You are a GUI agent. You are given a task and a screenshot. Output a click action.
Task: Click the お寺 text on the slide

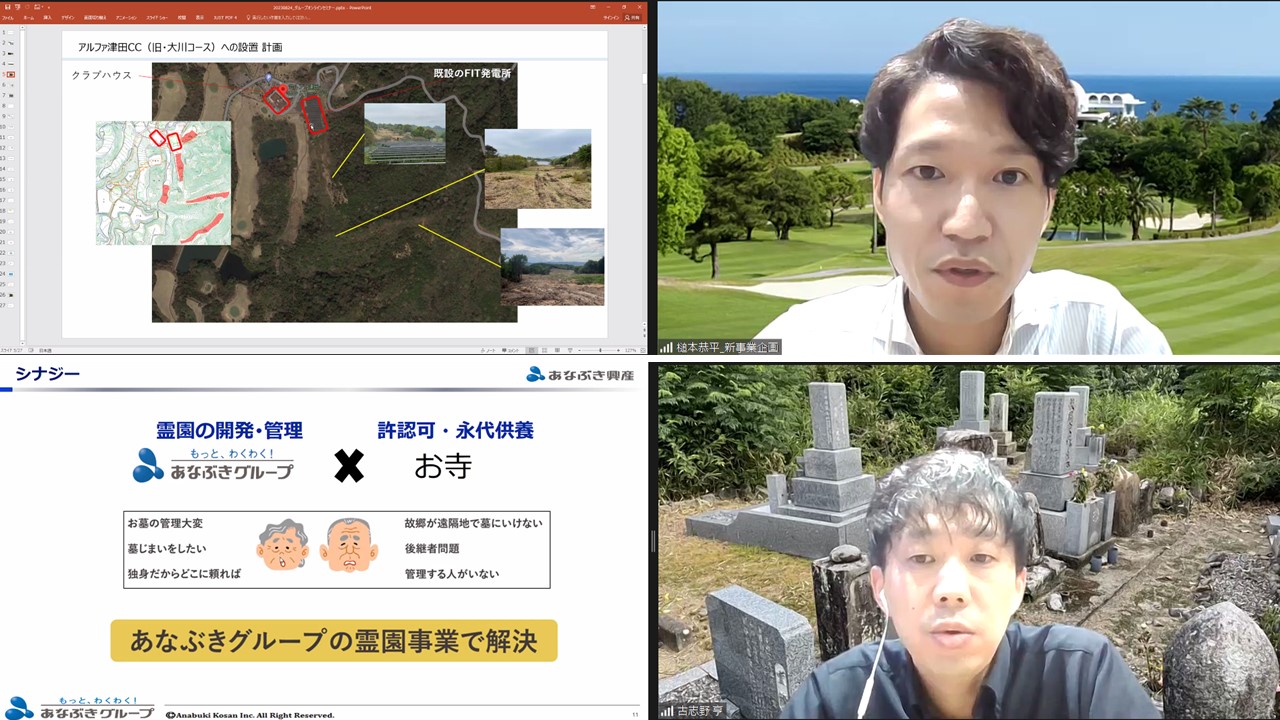[x=442, y=466]
